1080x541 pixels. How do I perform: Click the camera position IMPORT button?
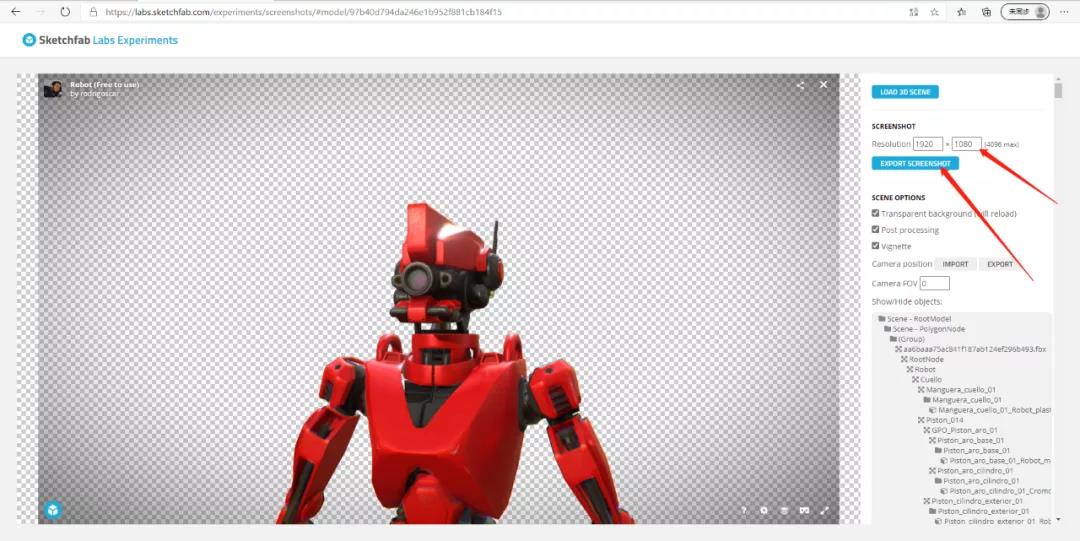[x=955, y=264]
